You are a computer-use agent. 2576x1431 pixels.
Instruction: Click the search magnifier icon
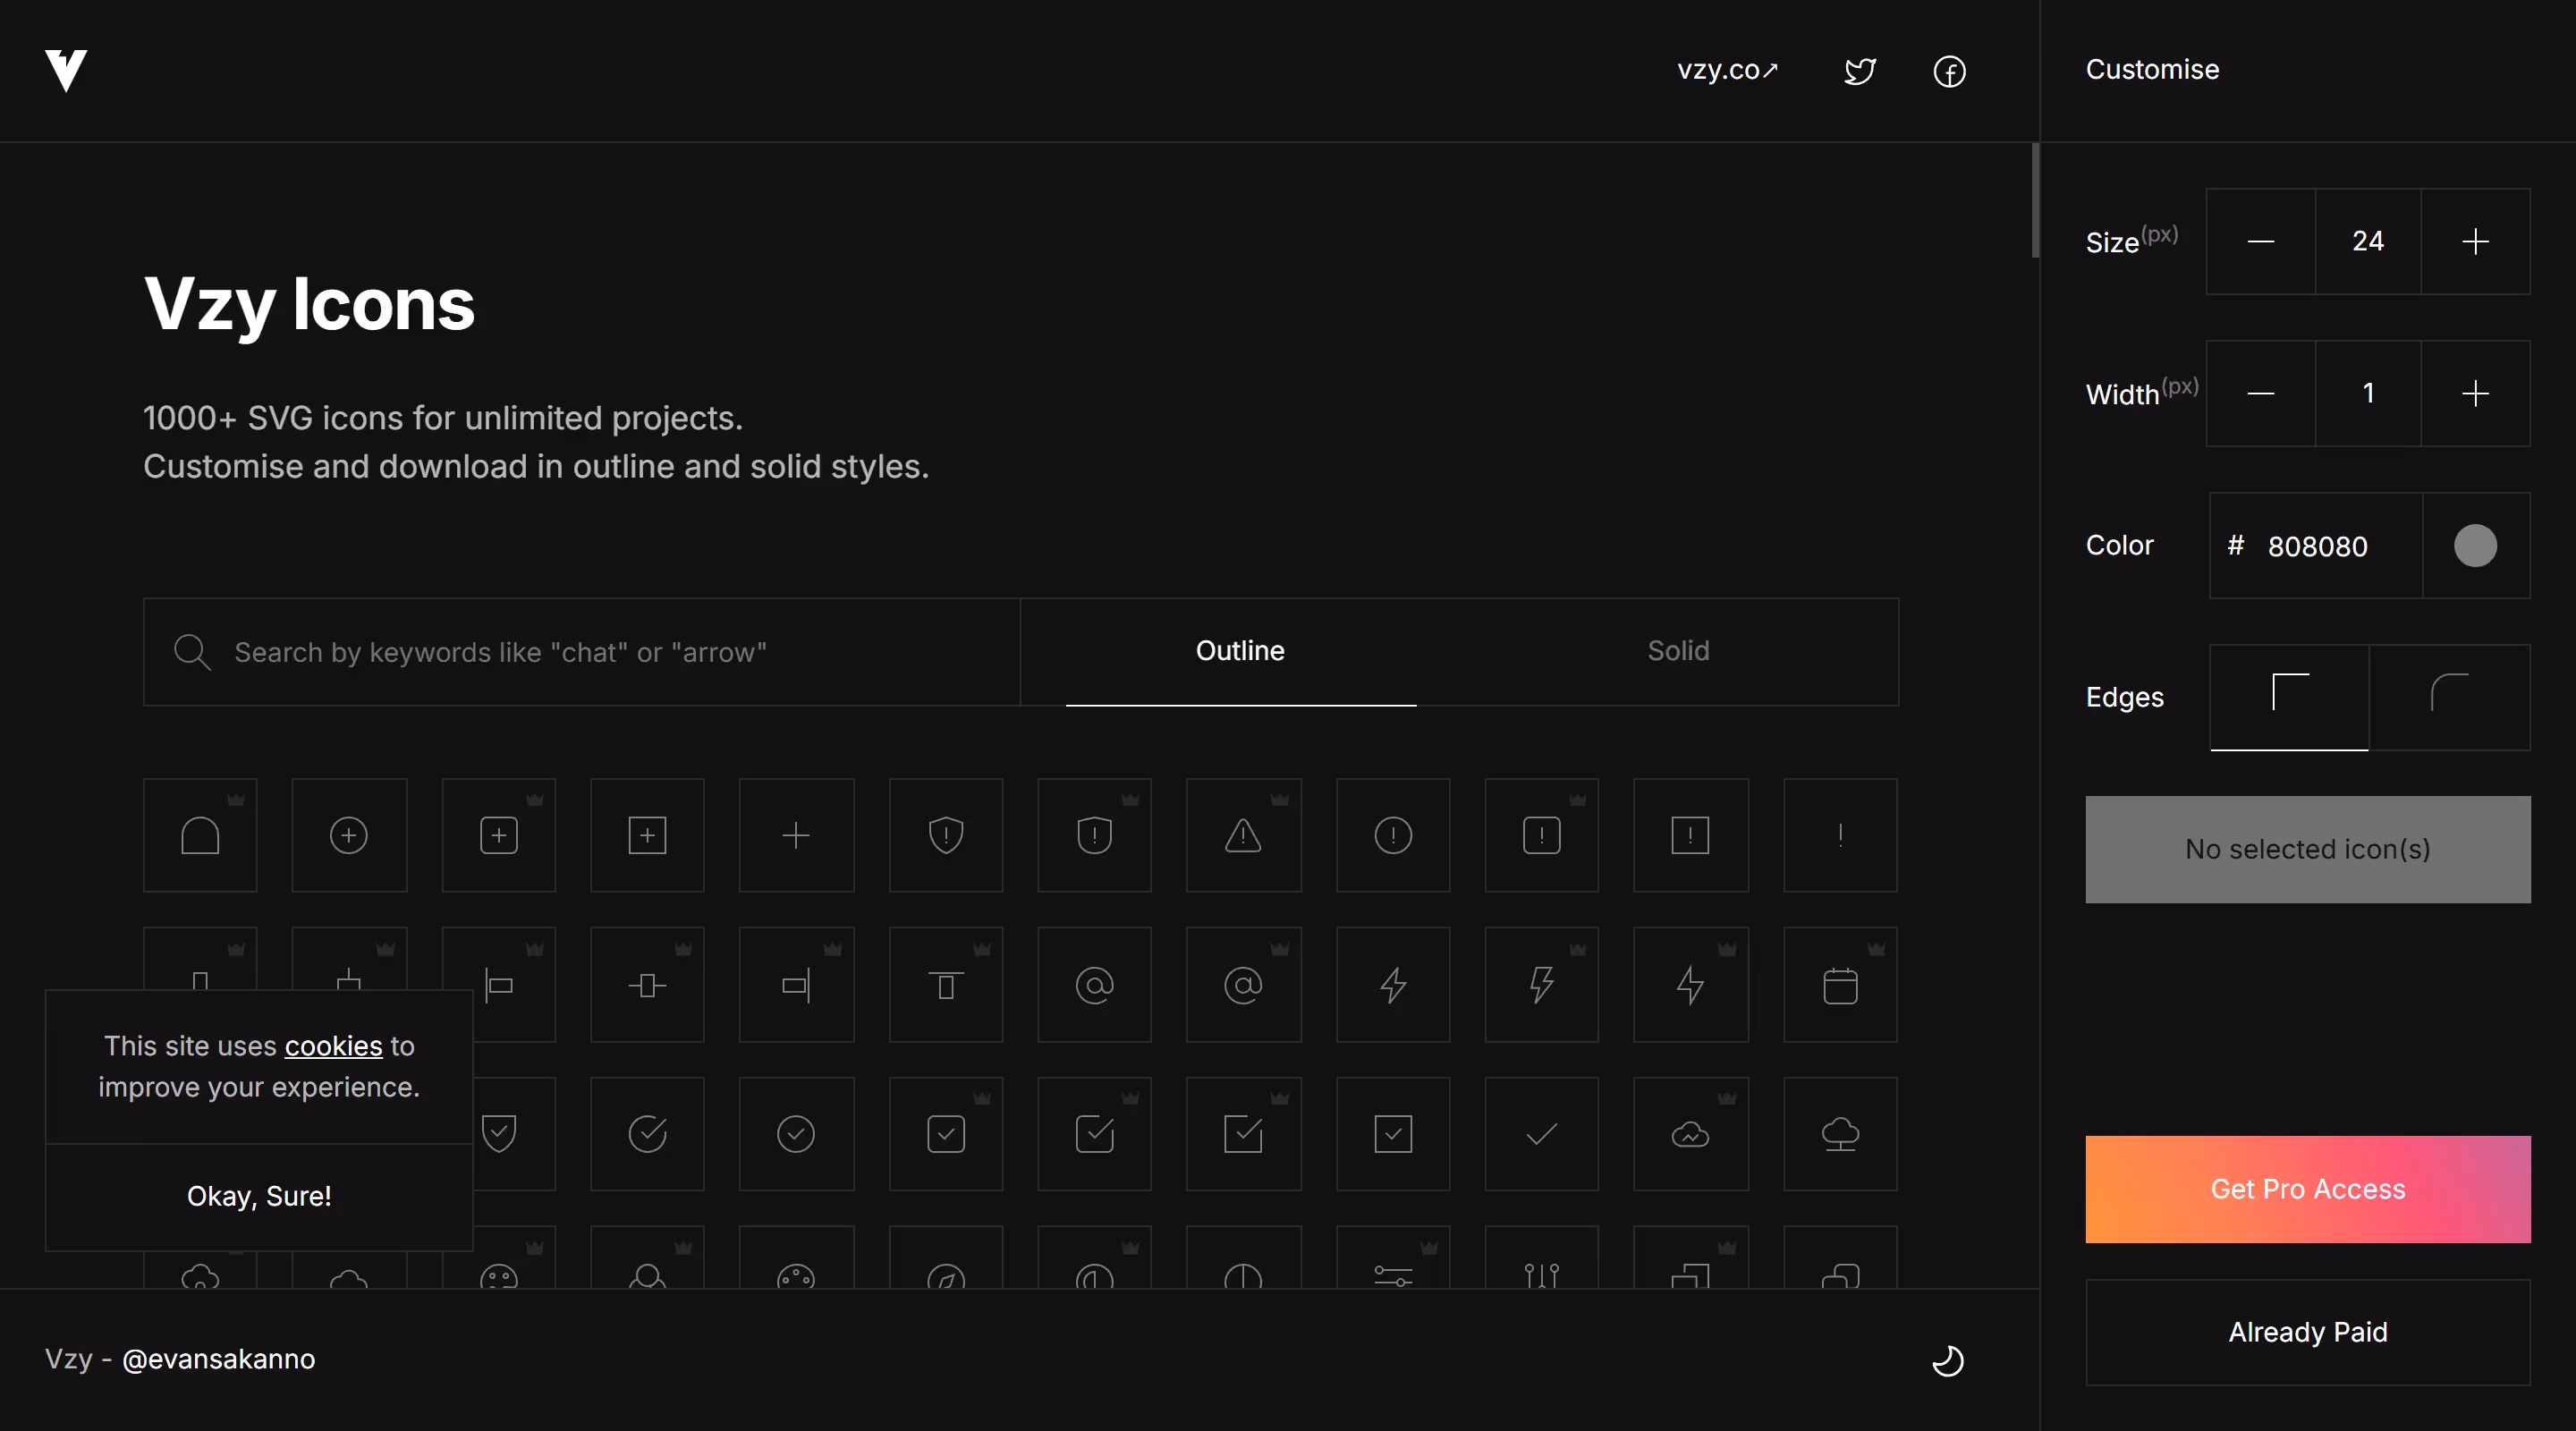tap(192, 652)
